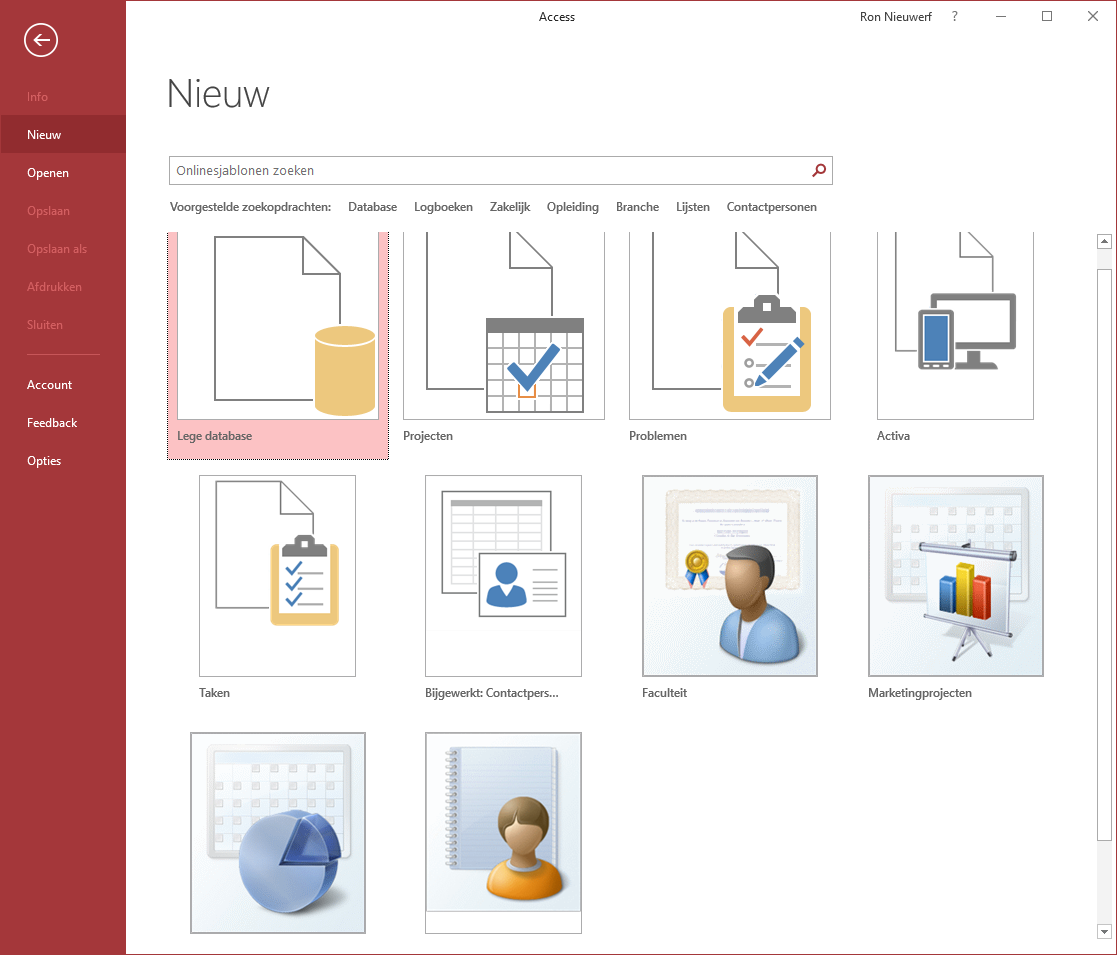
Task: Open the Account page
Action: (63, 385)
